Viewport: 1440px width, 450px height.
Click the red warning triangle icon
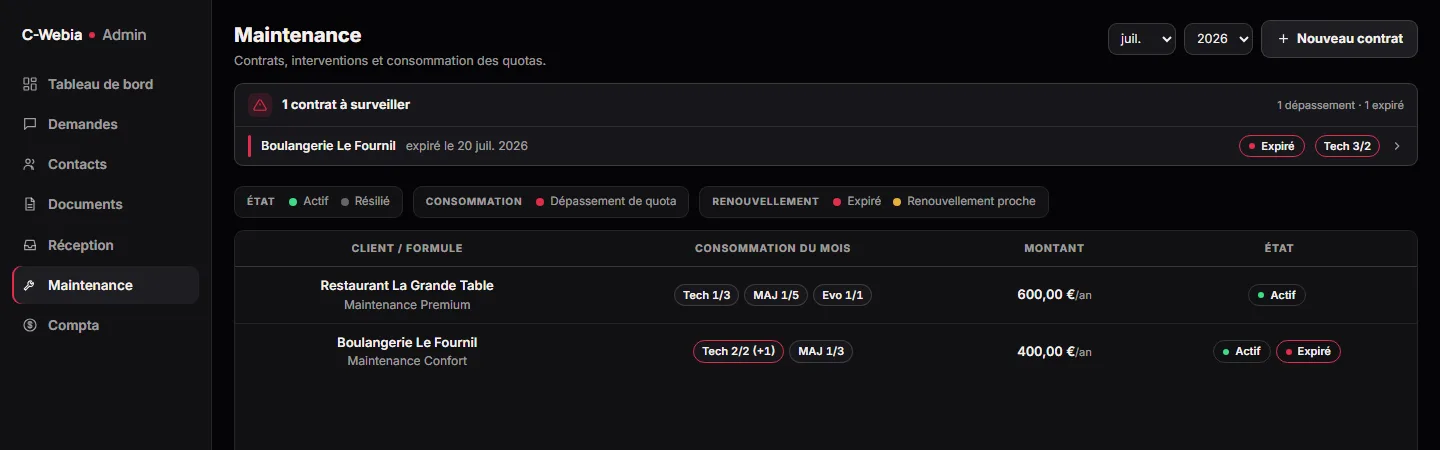click(260, 105)
